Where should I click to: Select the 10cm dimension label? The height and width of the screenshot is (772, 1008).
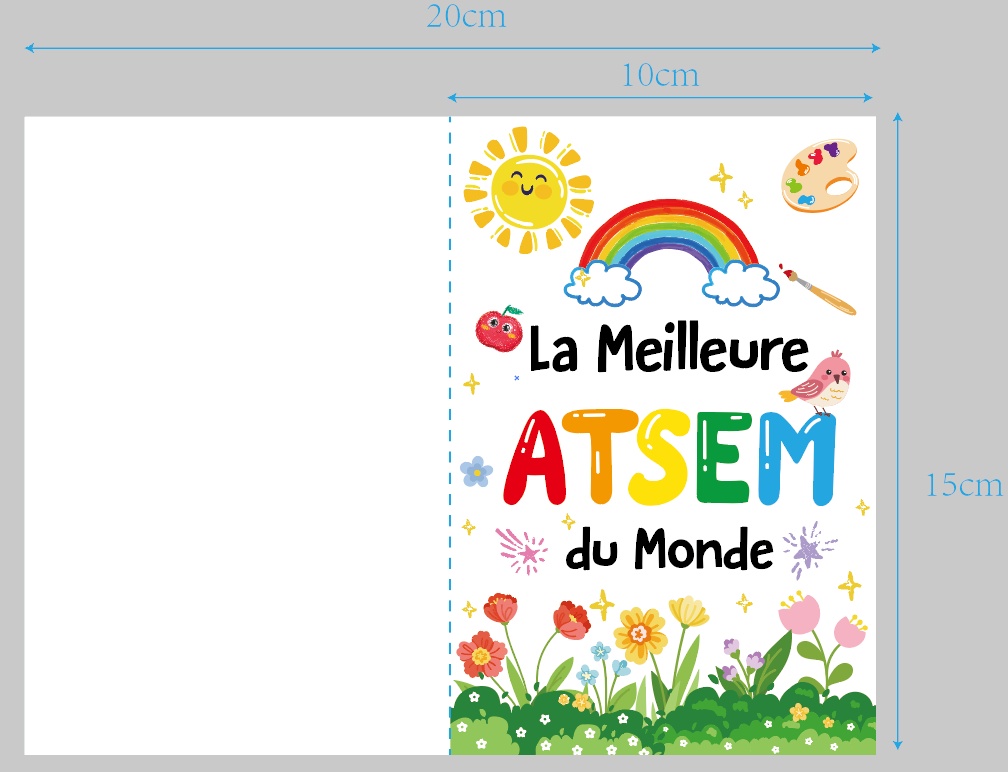(660, 76)
